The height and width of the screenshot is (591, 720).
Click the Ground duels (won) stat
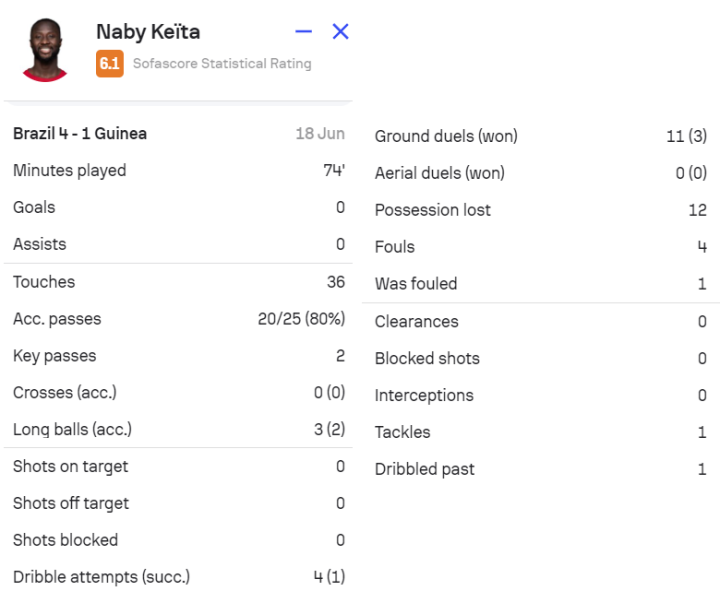(x=540, y=136)
